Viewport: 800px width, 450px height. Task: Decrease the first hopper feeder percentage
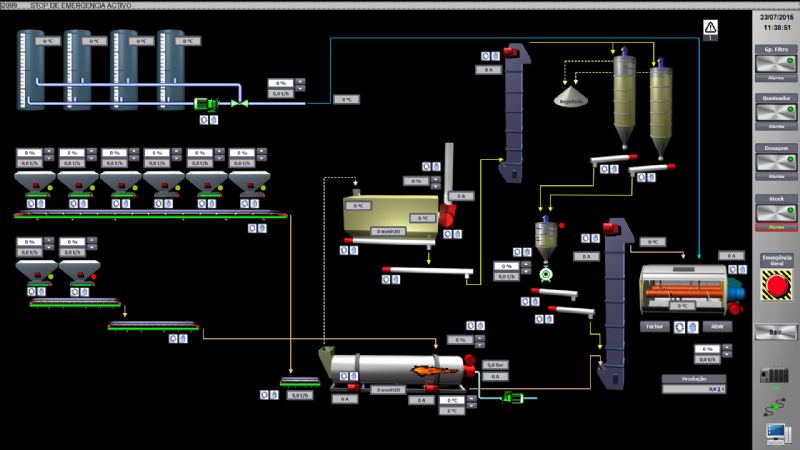(x=49, y=158)
